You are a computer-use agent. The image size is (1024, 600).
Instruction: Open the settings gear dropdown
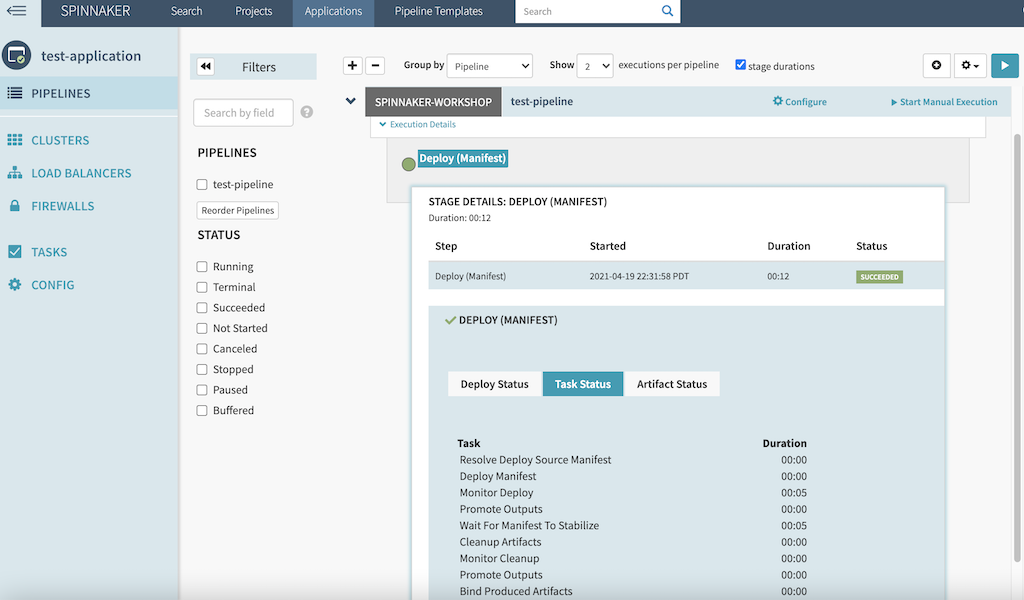(970, 65)
